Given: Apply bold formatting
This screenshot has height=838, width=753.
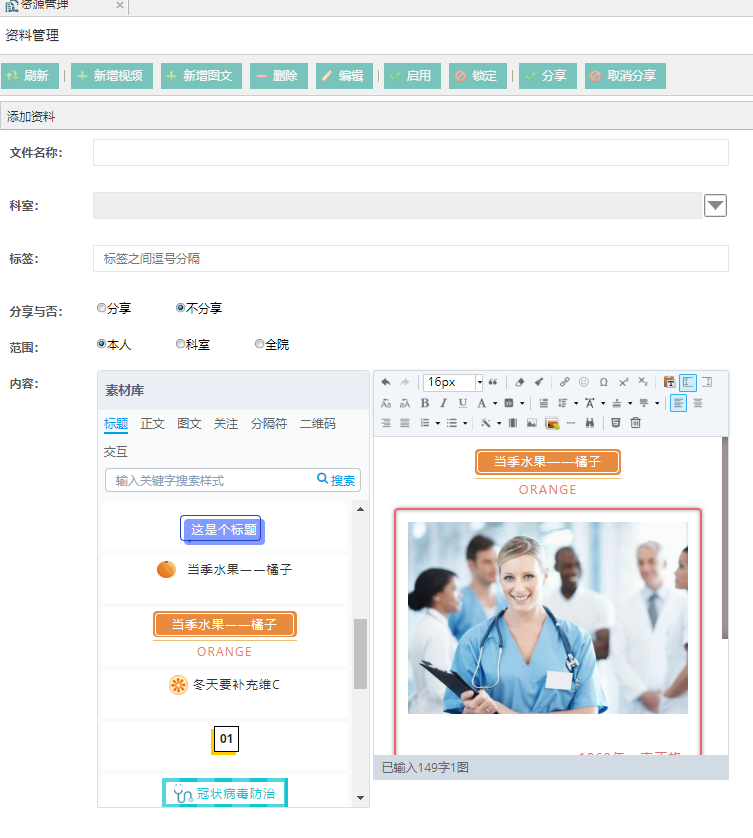Looking at the screenshot, I should click(425, 403).
